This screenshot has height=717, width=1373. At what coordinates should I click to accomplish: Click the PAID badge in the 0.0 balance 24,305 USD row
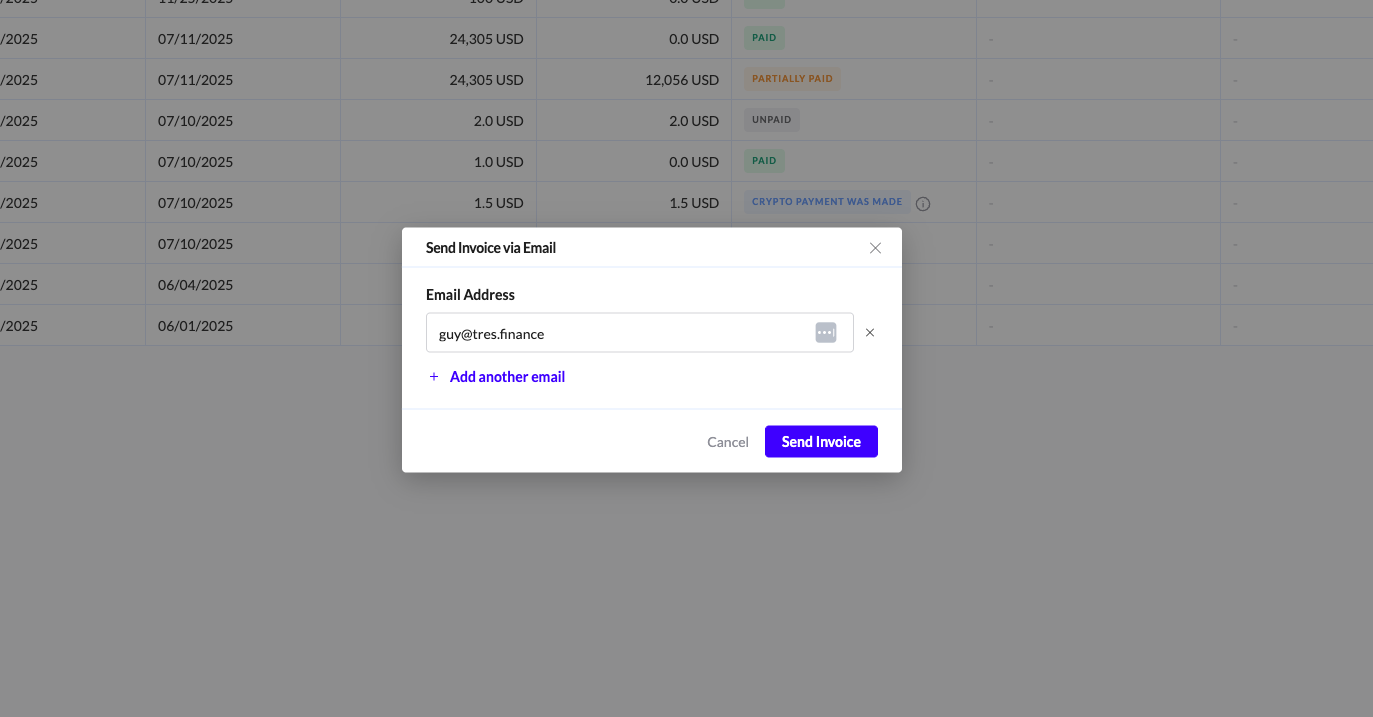point(764,38)
